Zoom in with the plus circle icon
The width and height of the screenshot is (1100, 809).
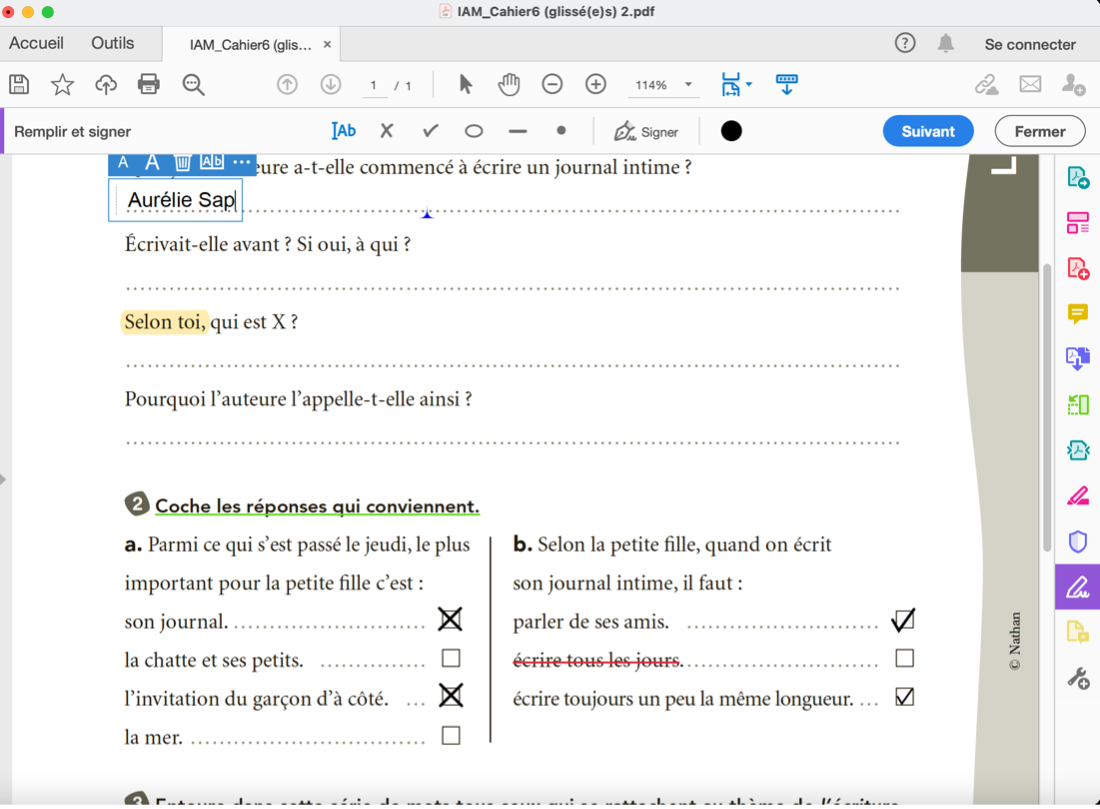coord(596,85)
